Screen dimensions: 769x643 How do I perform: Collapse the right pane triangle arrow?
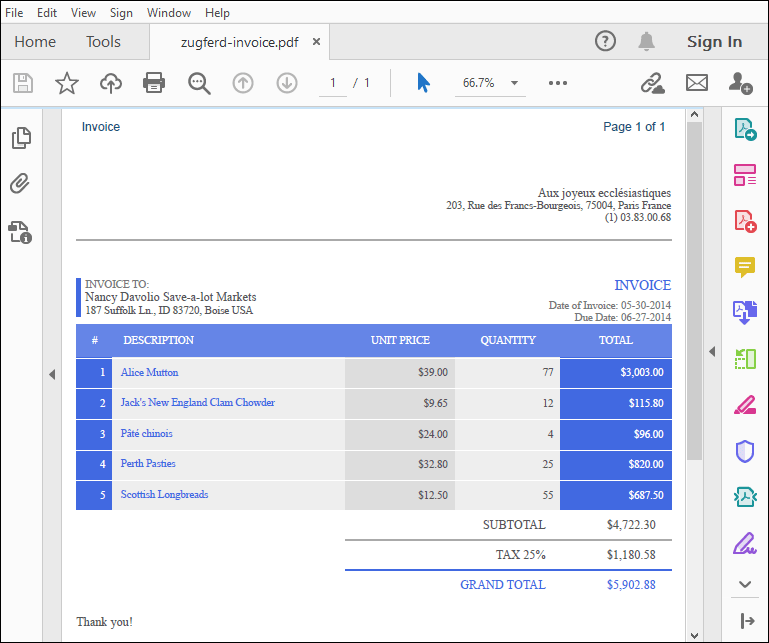click(x=712, y=351)
